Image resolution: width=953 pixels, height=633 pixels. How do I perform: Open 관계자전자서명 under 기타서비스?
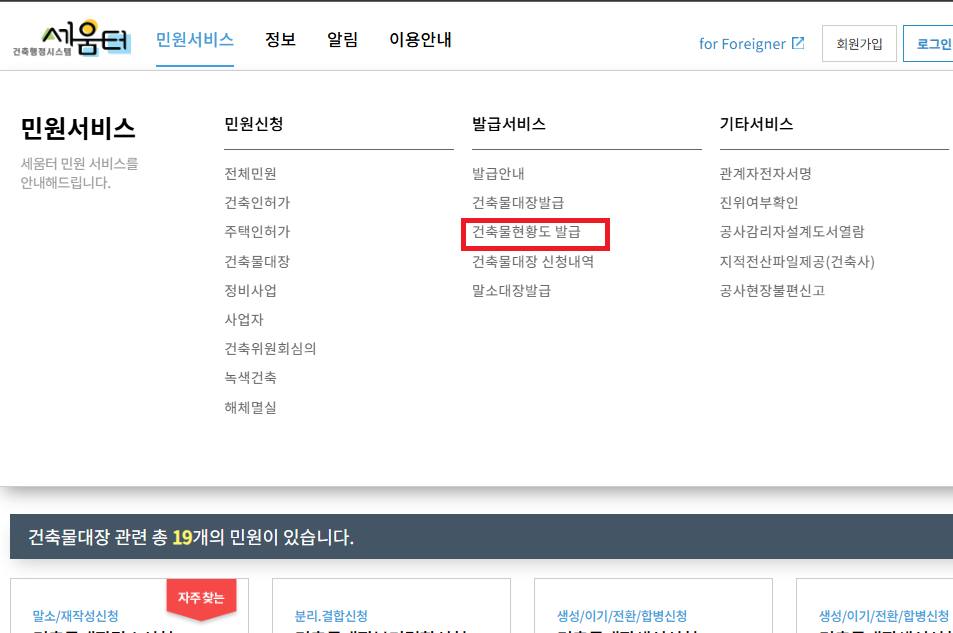point(766,174)
